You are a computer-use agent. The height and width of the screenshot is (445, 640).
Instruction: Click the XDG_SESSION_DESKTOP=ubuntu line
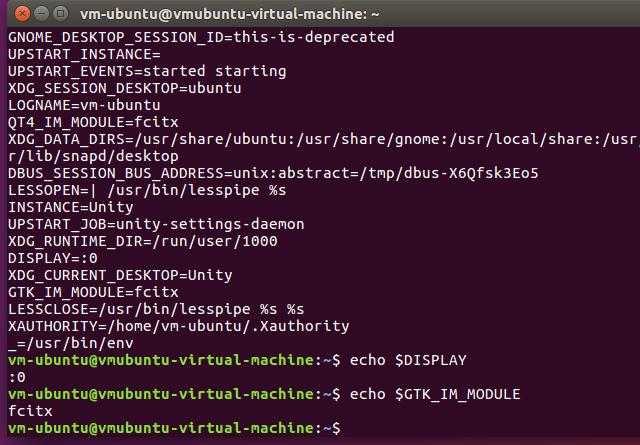point(125,88)
